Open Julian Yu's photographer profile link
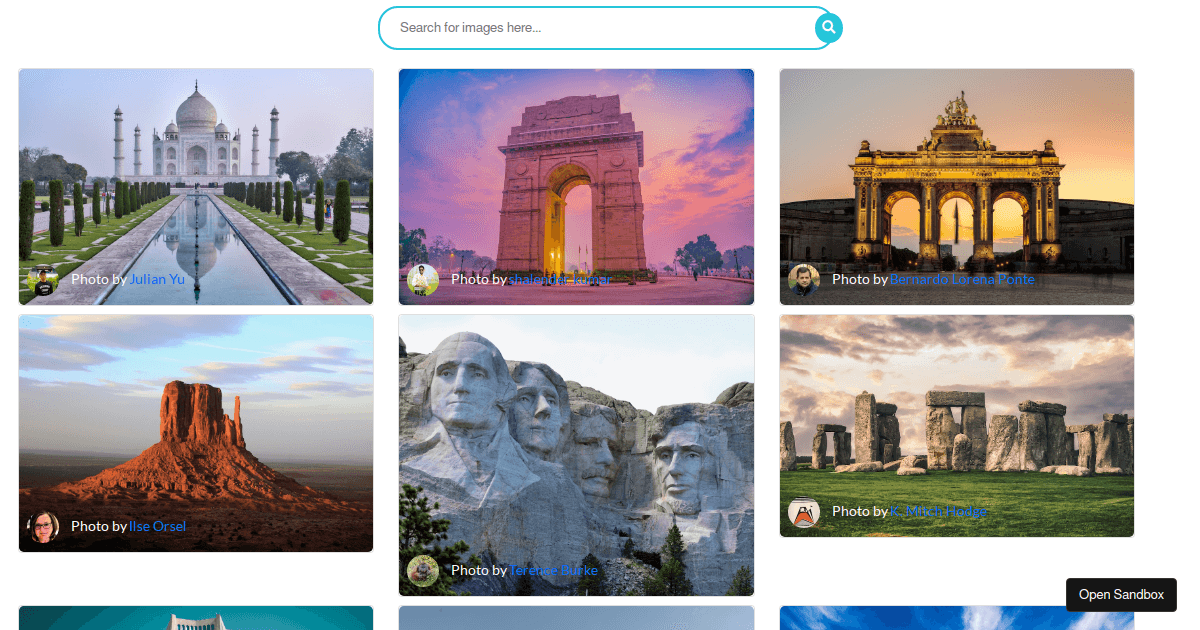 157,279
